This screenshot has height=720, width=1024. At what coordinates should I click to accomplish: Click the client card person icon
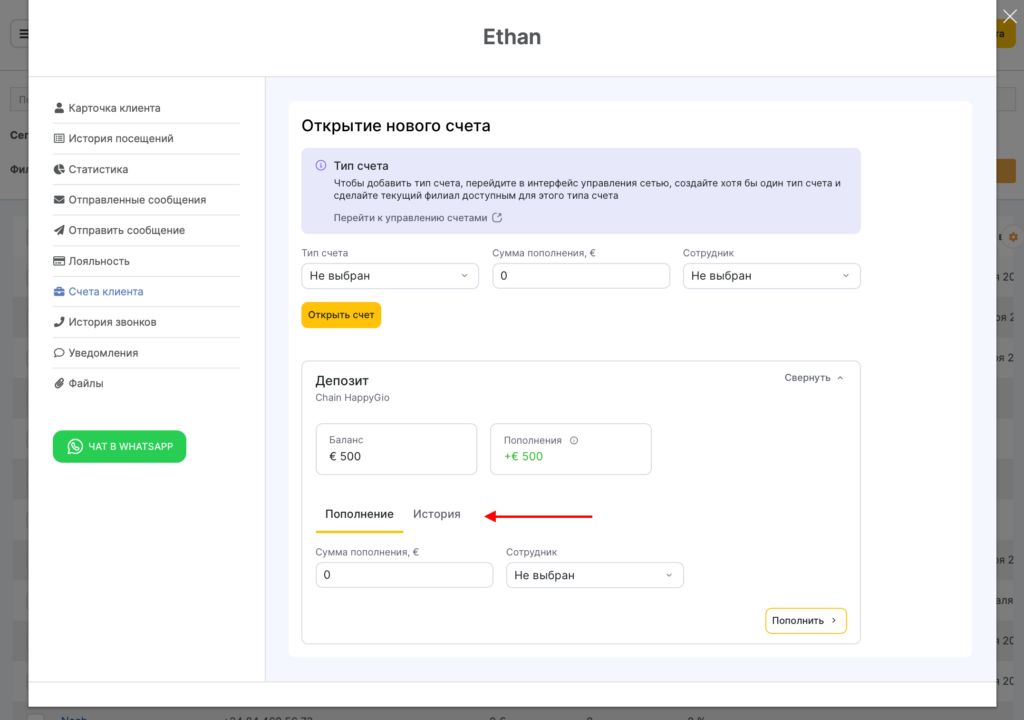(x=60, y=108)
